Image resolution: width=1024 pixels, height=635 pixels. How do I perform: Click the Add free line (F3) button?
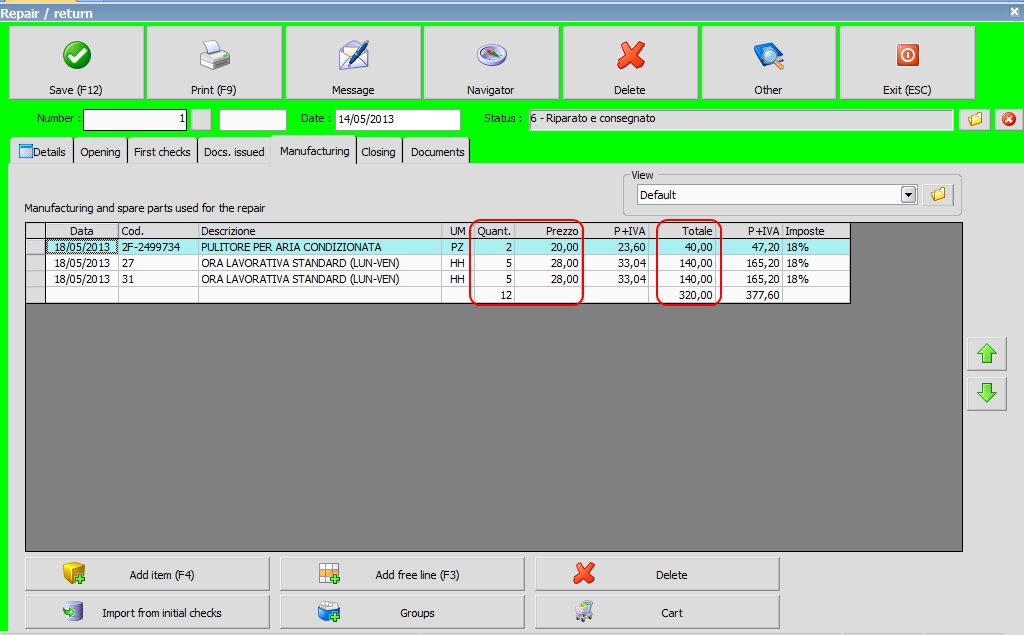402,574
